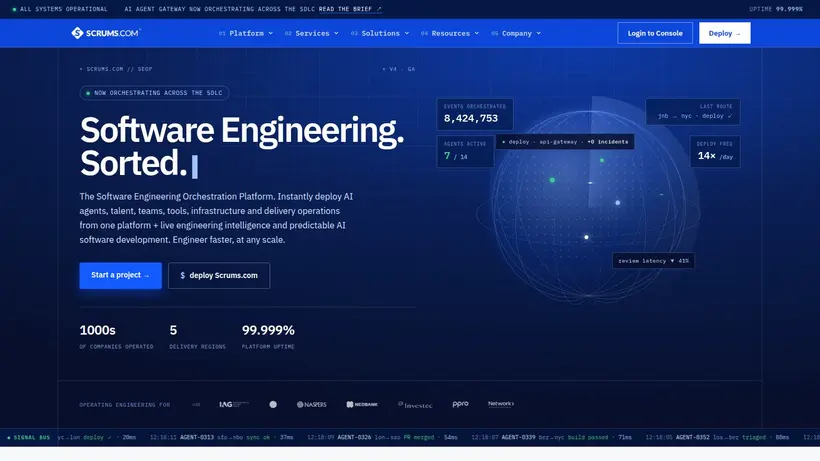Image resolution: width=820 pixels, height=461 pixels.
Task: Click the Investec logo
Action: [x=415, y=405]
